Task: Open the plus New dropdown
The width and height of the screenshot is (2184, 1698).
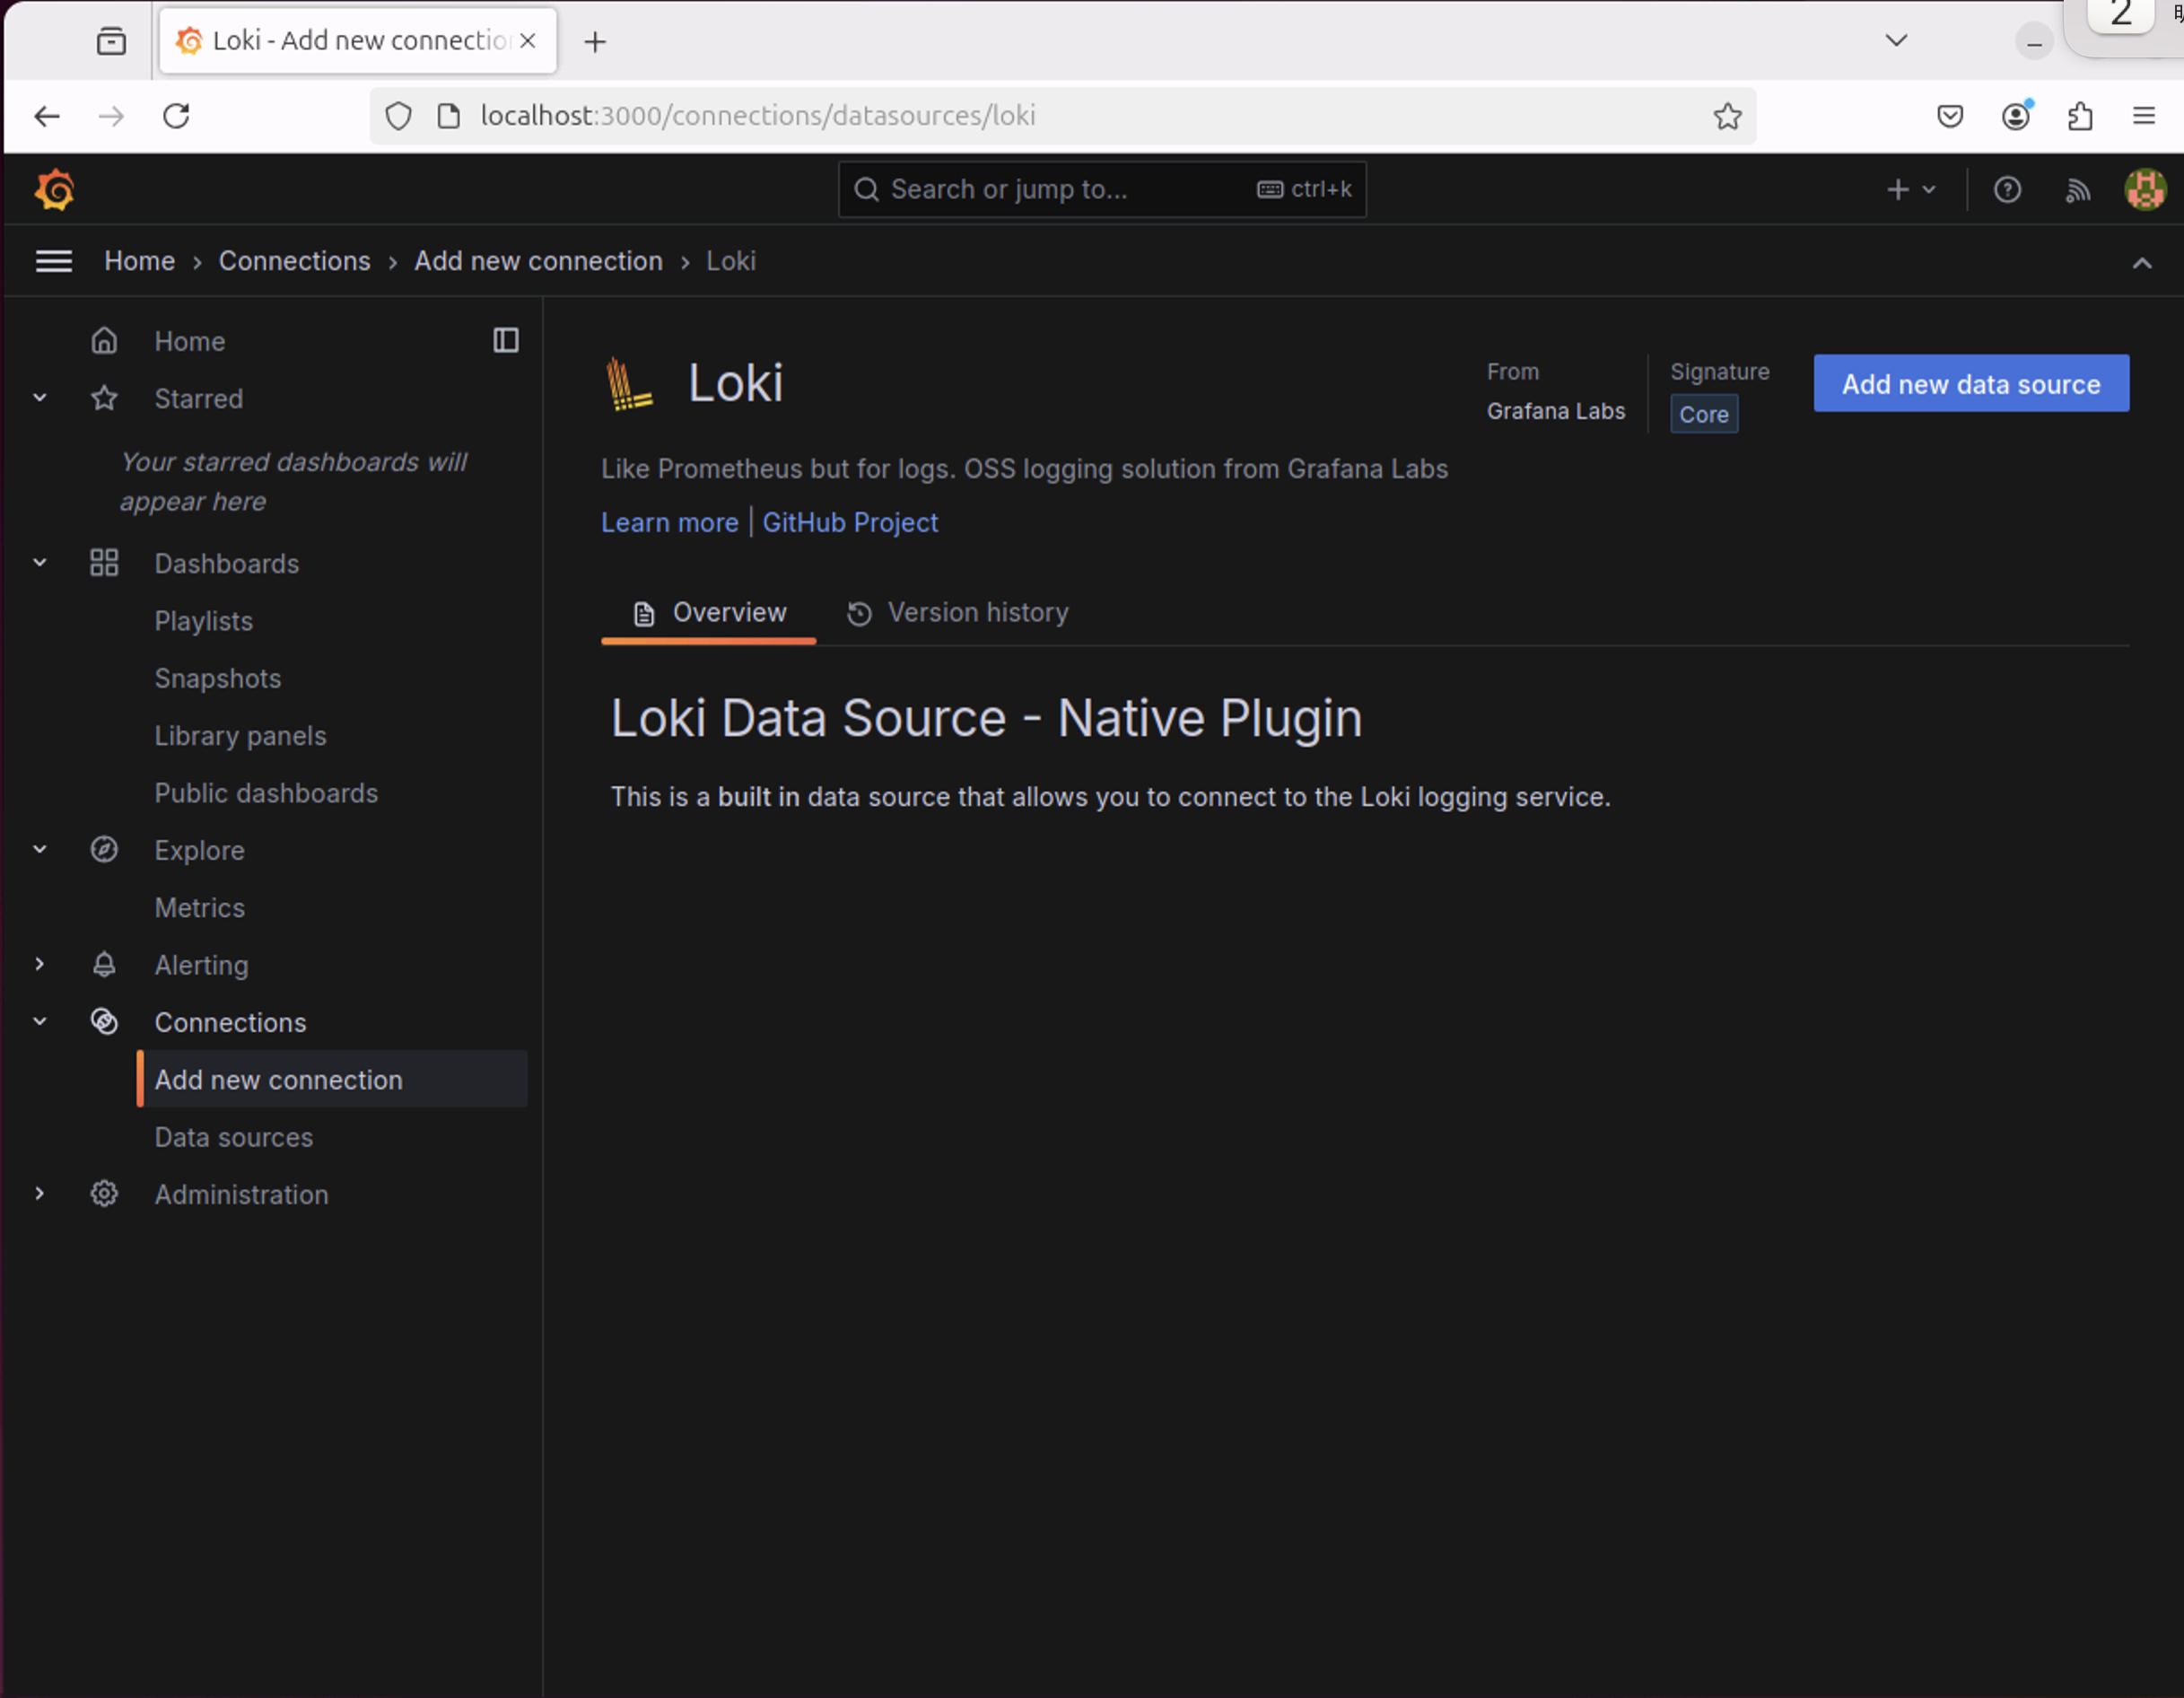Action: [x=1910, y=189]
